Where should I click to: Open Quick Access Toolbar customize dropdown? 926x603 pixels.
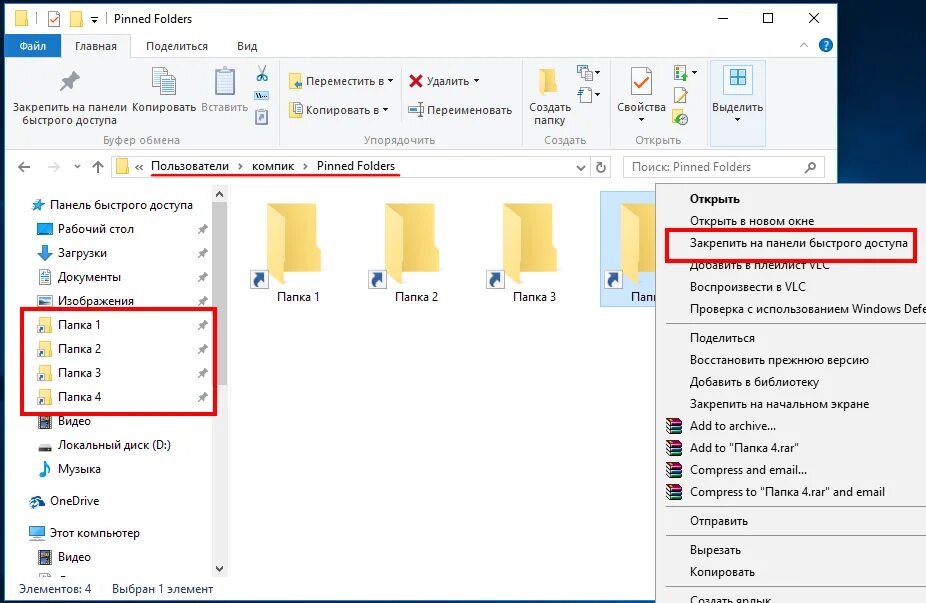click(94, 20)
